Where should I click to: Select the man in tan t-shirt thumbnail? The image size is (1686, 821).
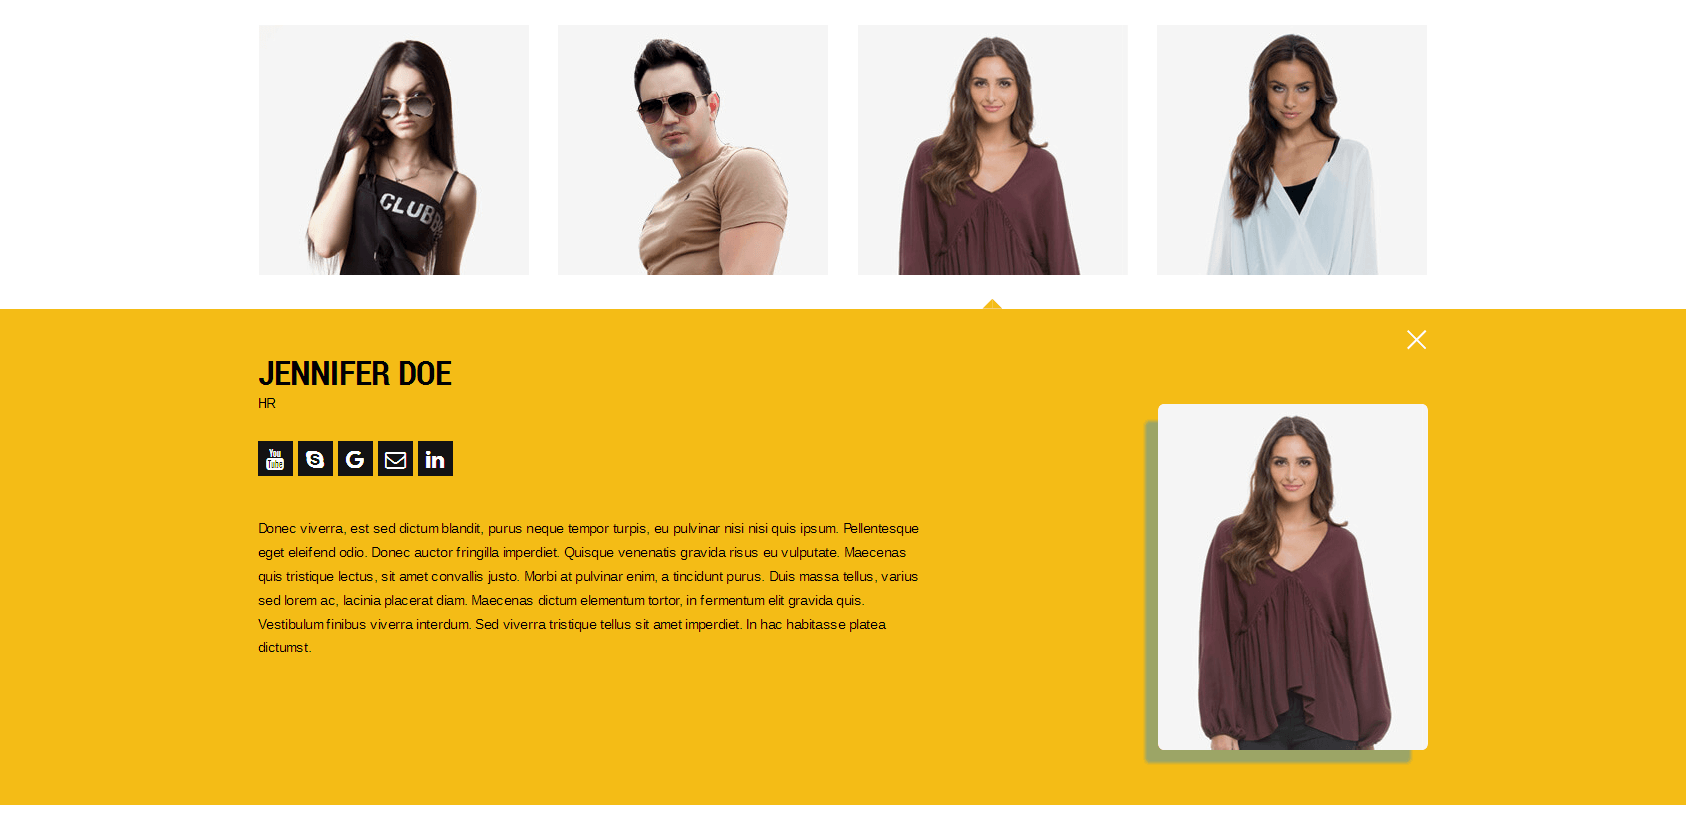pos(693,150)
